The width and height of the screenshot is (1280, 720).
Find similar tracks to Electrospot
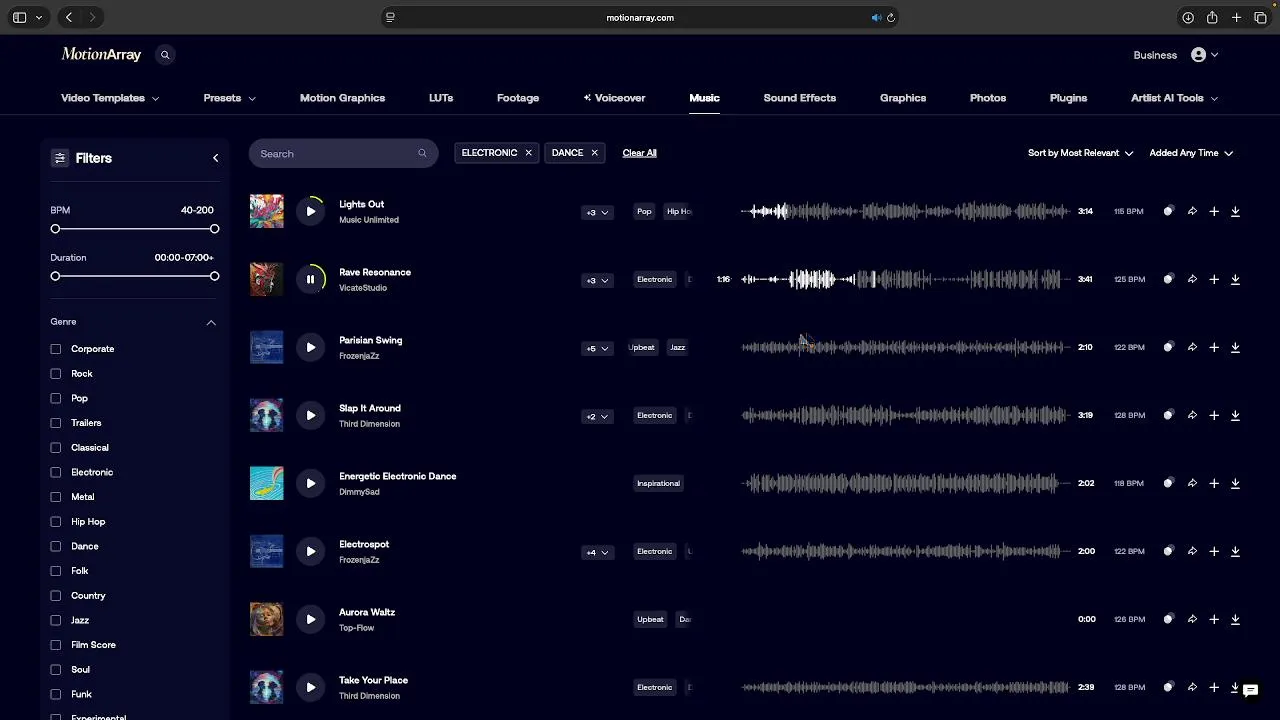pos(1168,551)
